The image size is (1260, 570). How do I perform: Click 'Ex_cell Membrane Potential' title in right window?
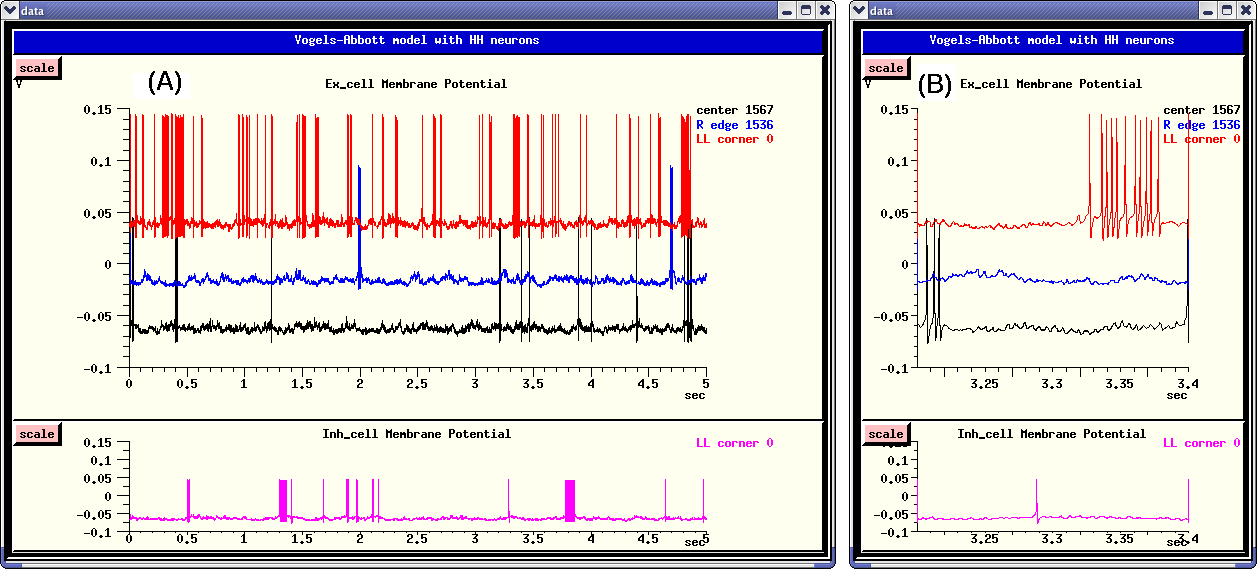tap(1051, 84)
